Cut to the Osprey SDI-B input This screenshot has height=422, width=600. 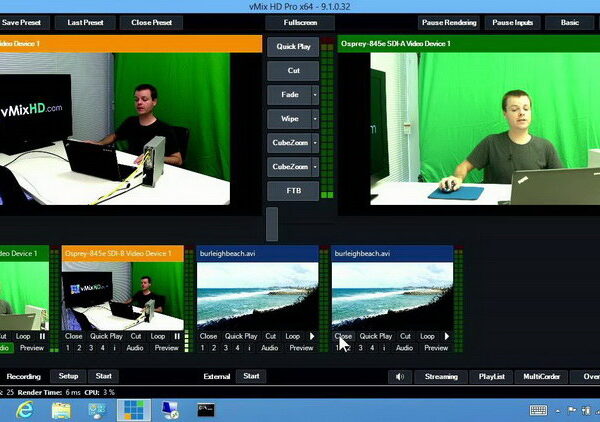pos(136,336)
